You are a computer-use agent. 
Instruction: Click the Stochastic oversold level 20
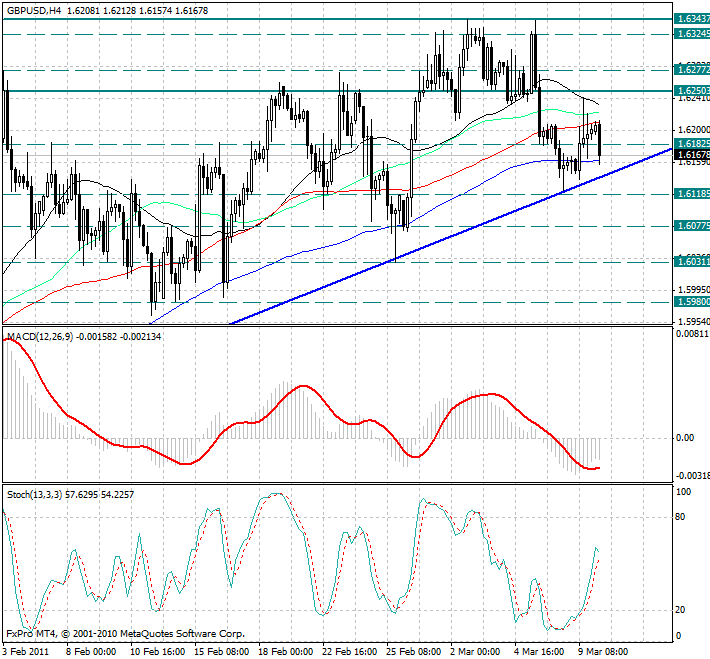[x=680, y=610]
